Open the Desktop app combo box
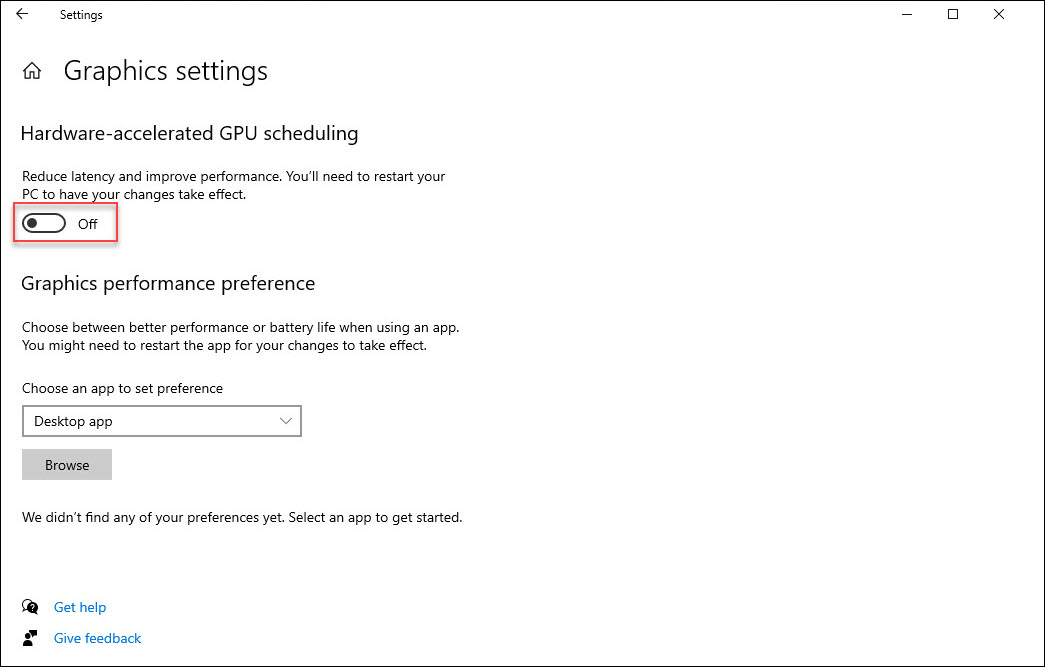Image resolution: width=1045 pixels, height=667 pixels. click(162, 421)
